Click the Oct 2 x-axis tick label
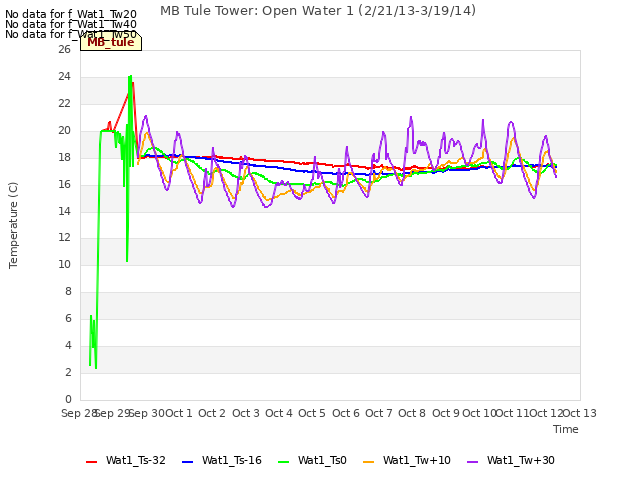The image size is (640, 480). (x=212, y=413)
